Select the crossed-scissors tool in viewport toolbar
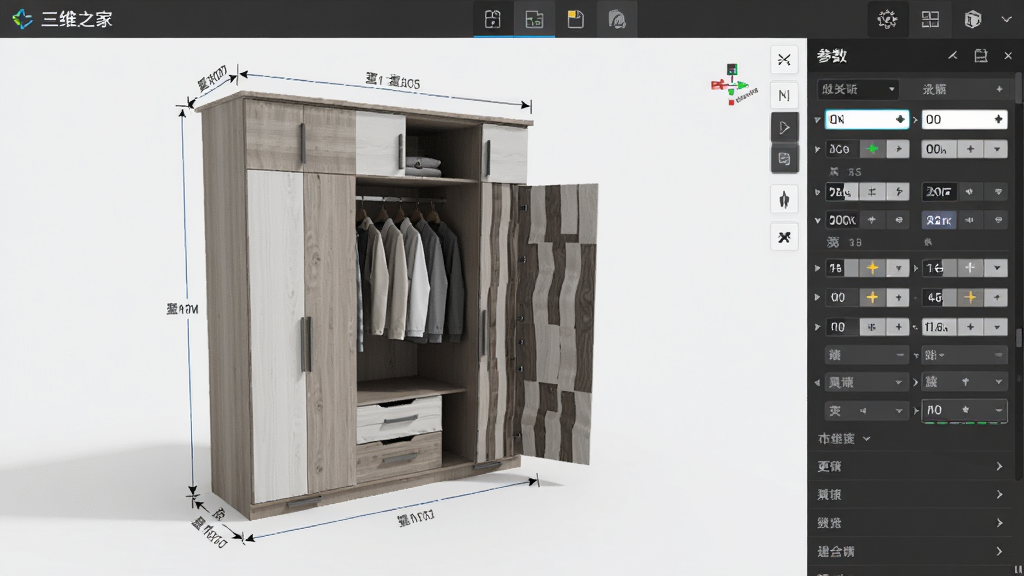This screenshot has height=576, width=1024. pos(784,60)
